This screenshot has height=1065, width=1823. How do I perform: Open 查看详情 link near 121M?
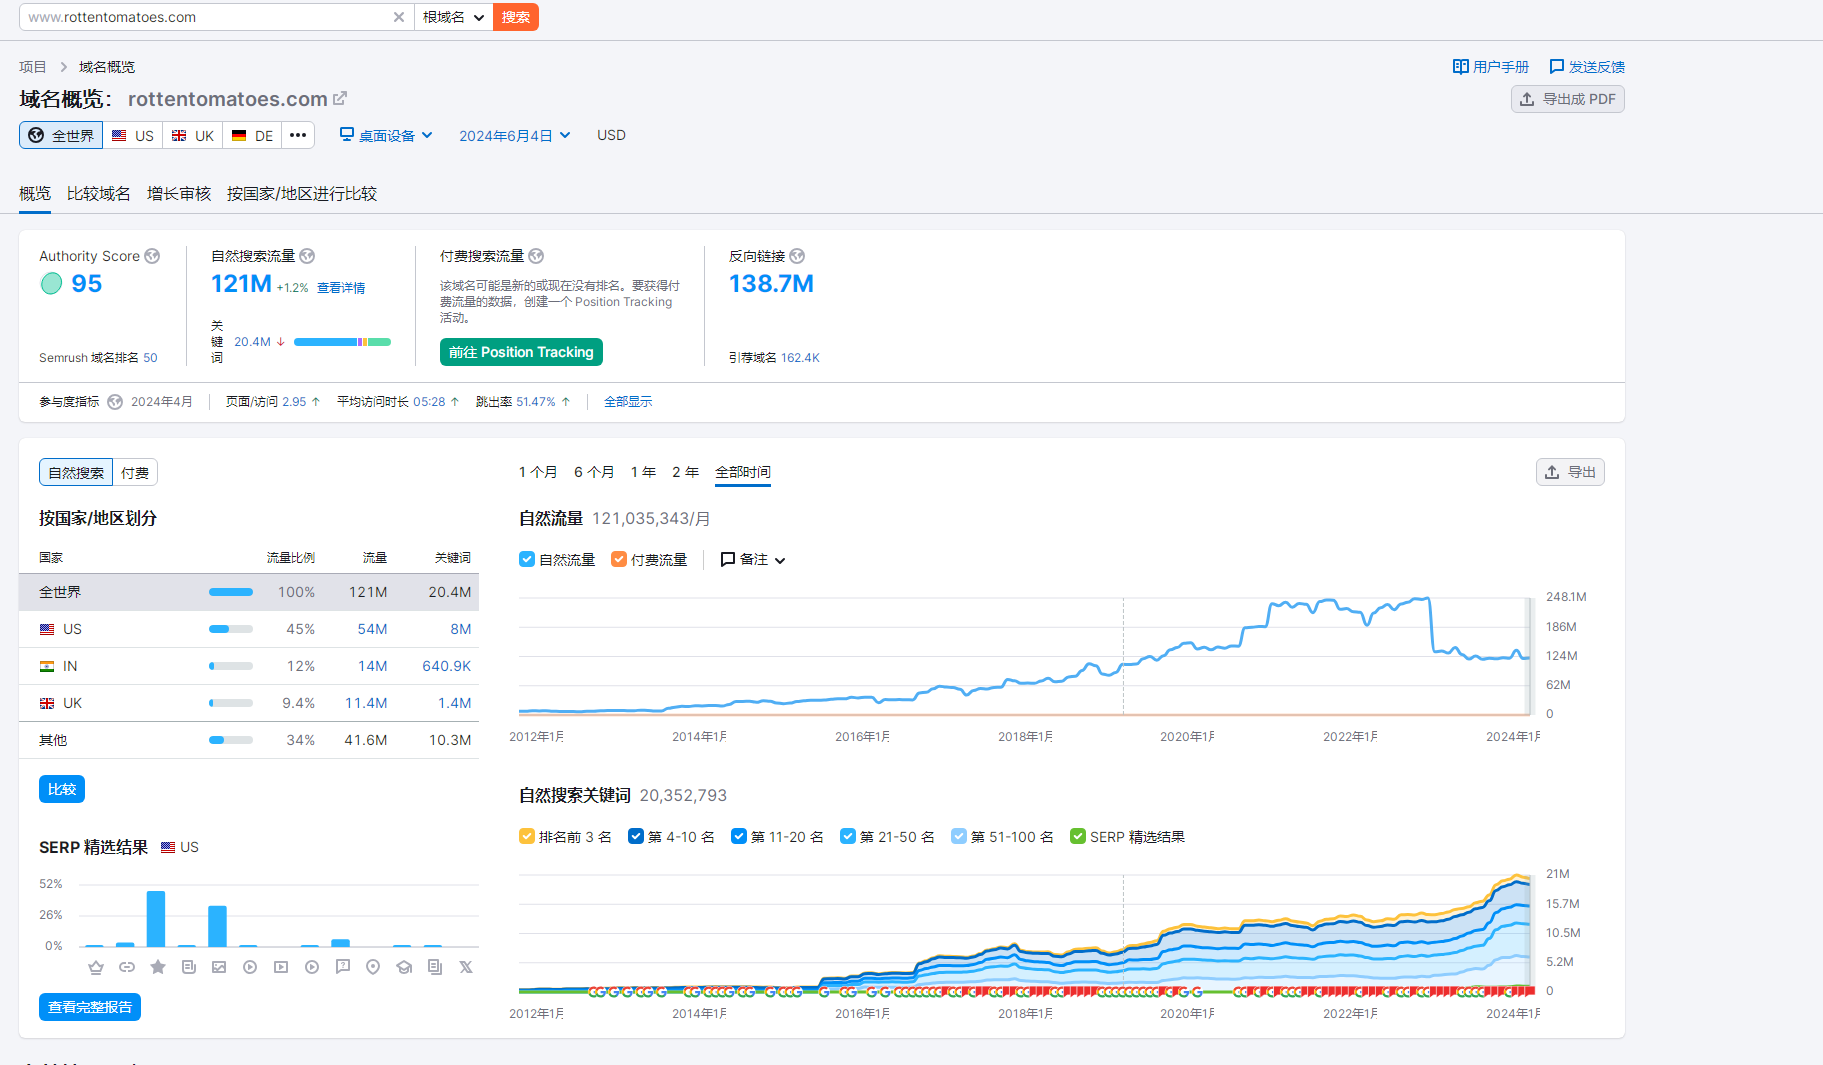click(x=341, y=288)
